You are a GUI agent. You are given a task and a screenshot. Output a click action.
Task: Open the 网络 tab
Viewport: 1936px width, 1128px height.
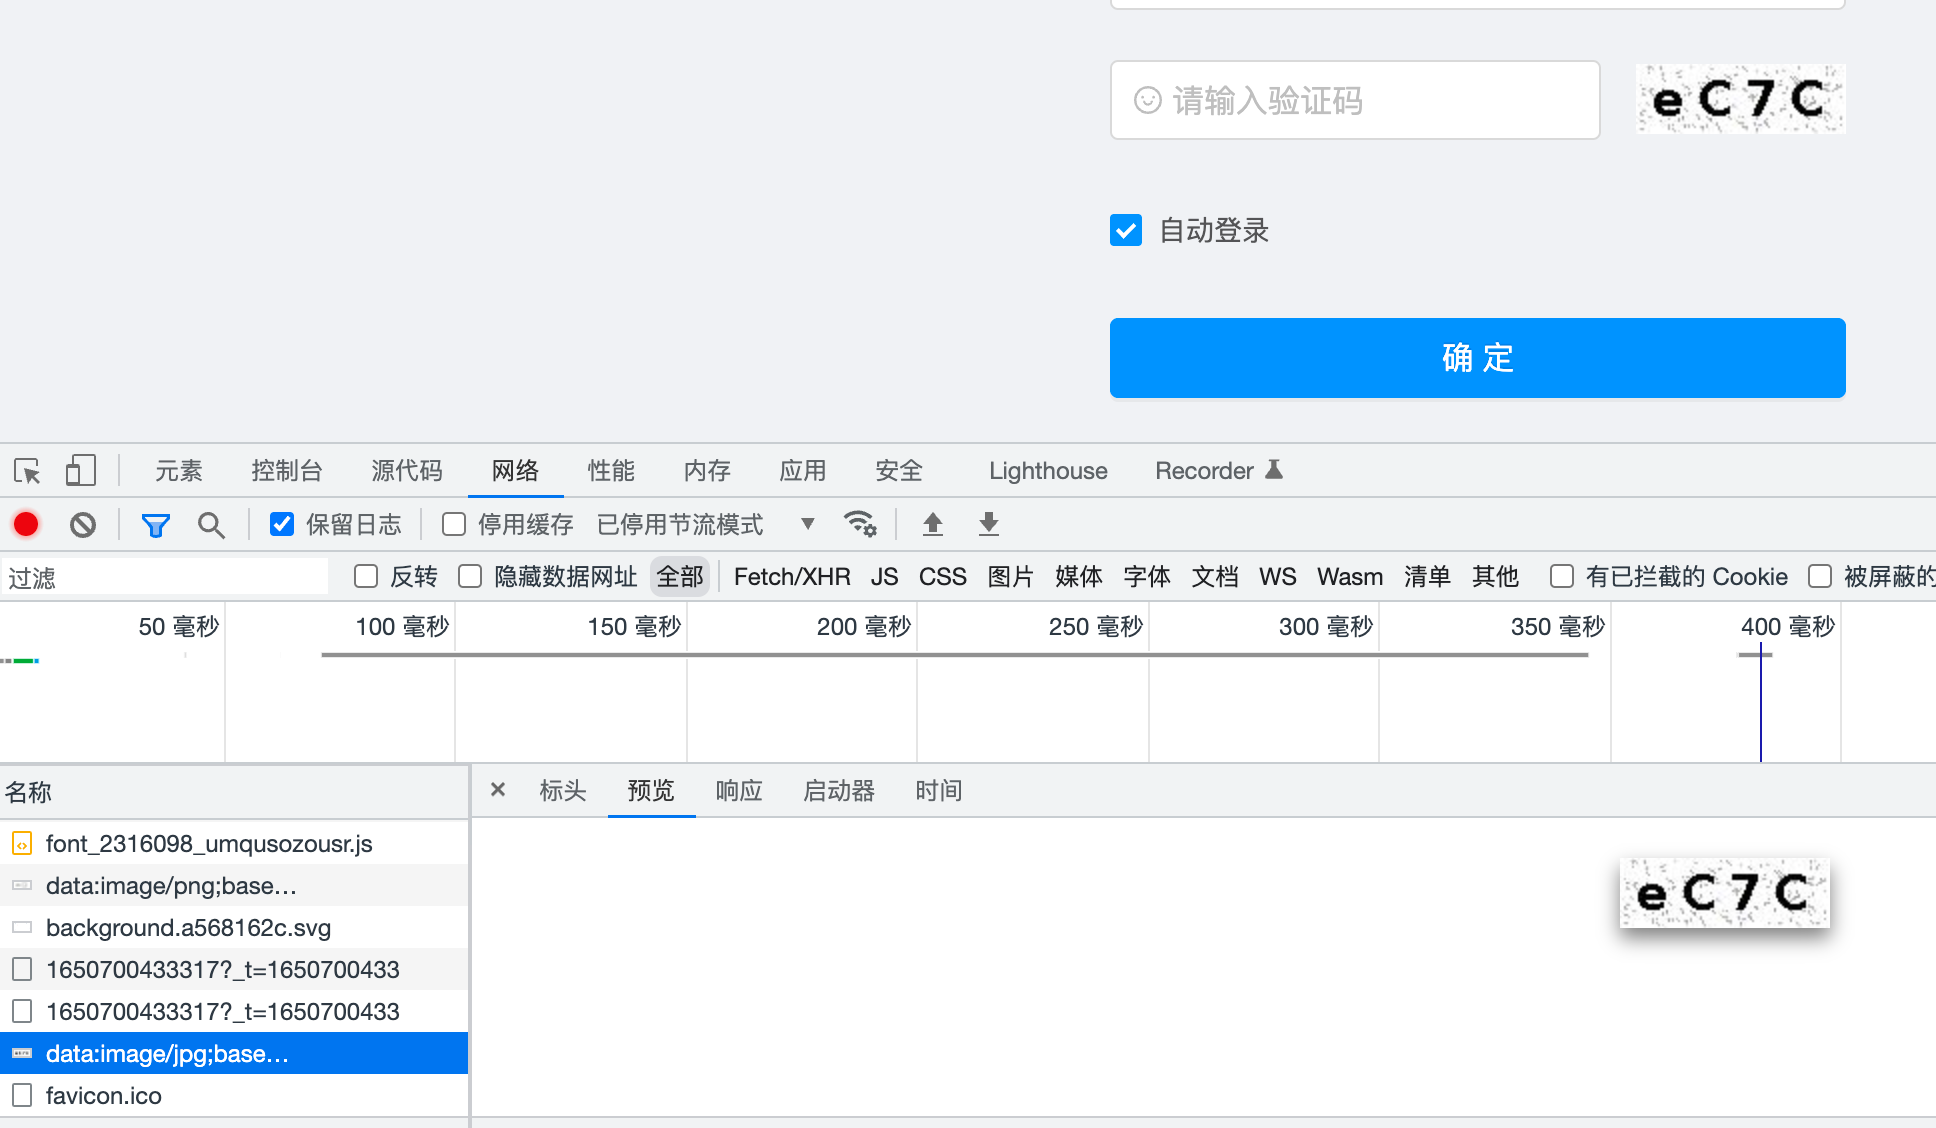point(515,470)
